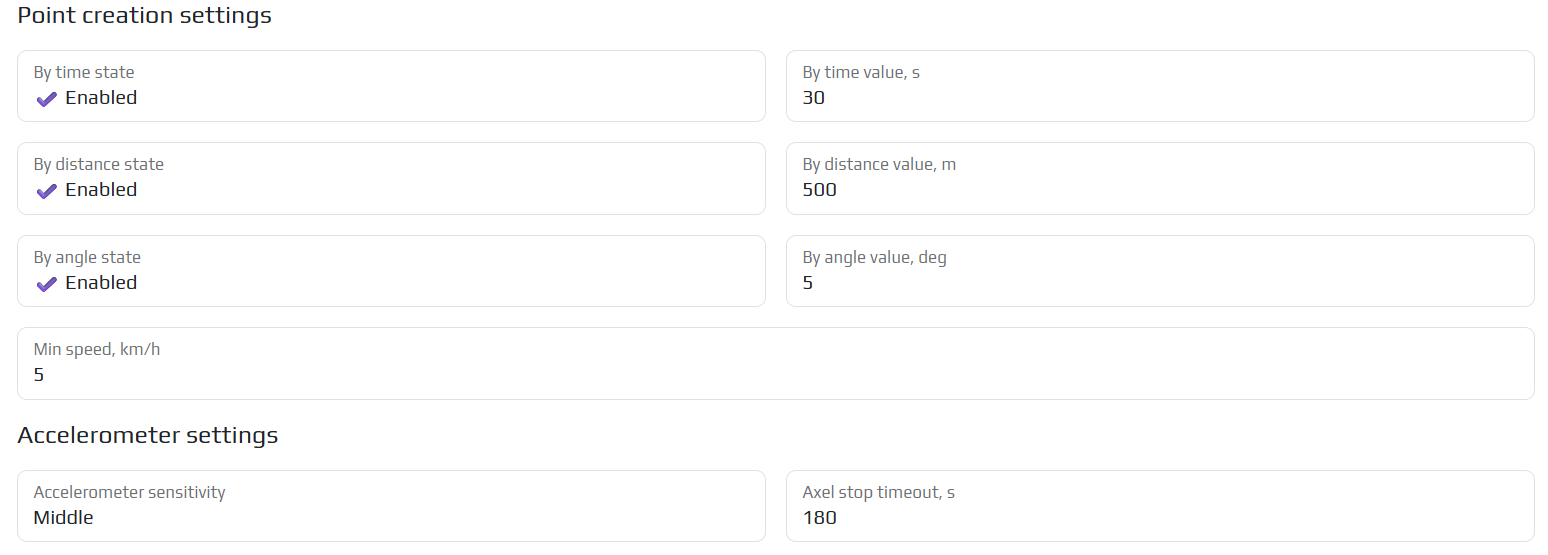This screenshot has height=555, width=1548.
Task: Click the checkmark icon under By time state
Action: tap(46, 99)
